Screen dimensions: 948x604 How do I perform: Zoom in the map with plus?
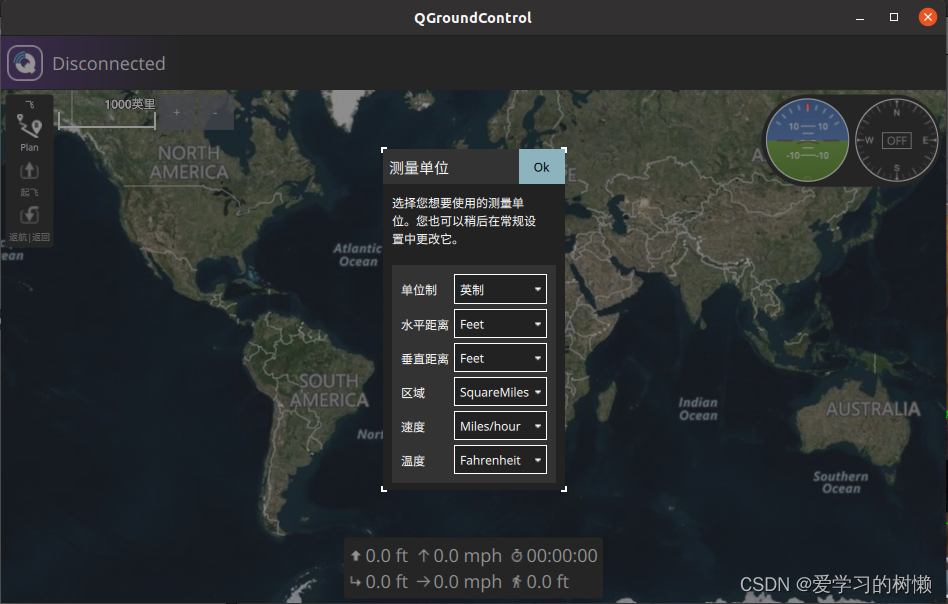click(177, 113)
